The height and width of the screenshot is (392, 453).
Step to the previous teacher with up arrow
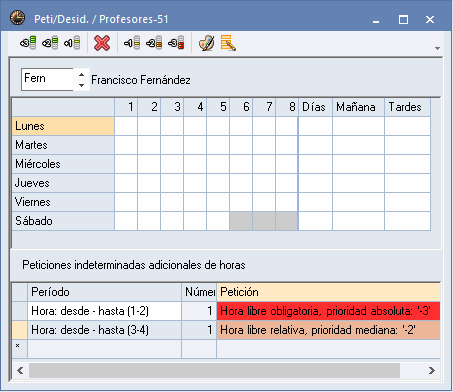click(81, 74)
